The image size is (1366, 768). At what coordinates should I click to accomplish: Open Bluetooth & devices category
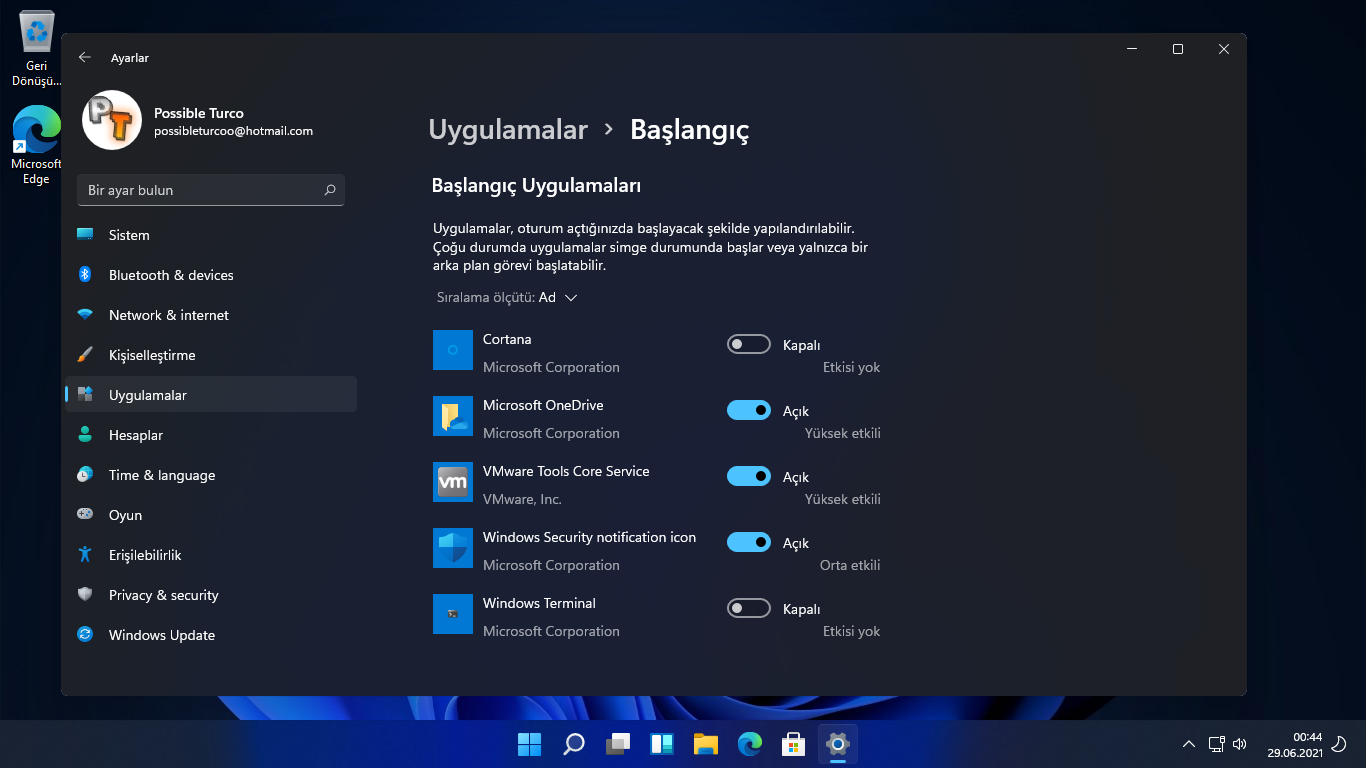pos(211,275)
